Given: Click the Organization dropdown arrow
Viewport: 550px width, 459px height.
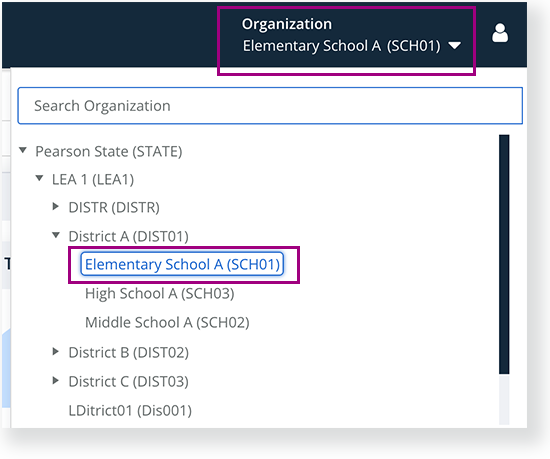Looking at the screenshot, I should (x=455, y=46).
